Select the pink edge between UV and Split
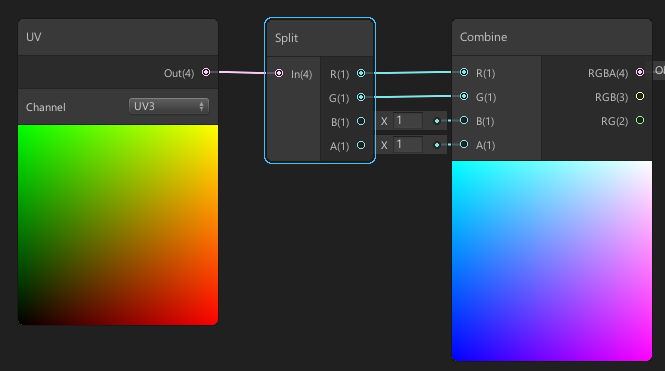Viewport: 665px width, 371px height. (x=242, y=73)
